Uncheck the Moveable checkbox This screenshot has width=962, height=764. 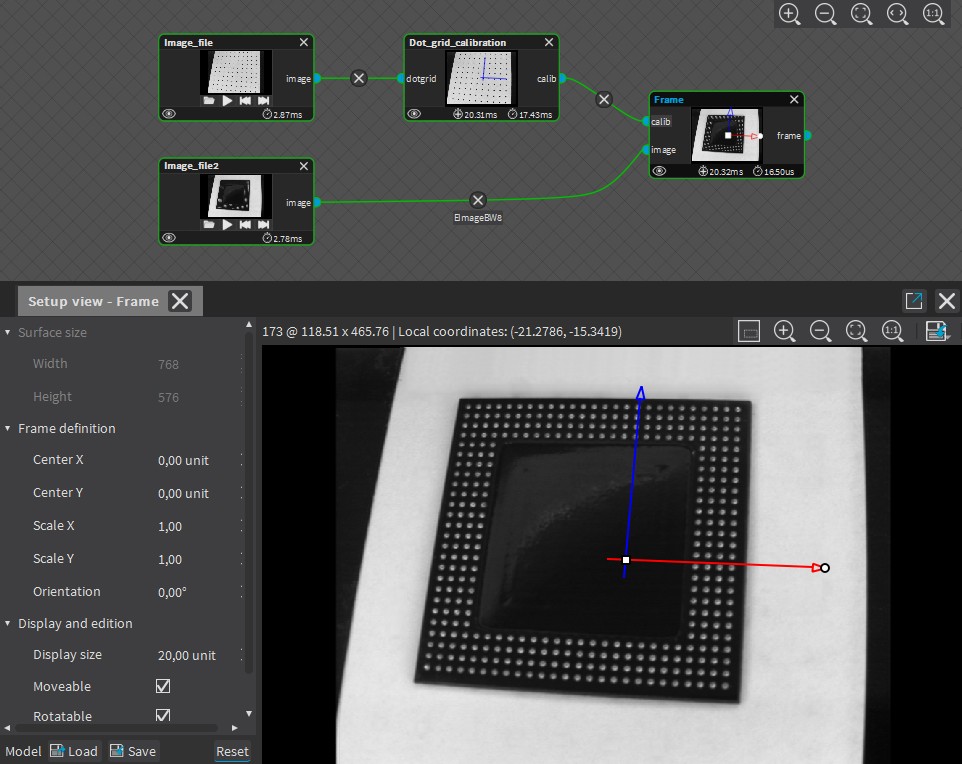point(163,686)
